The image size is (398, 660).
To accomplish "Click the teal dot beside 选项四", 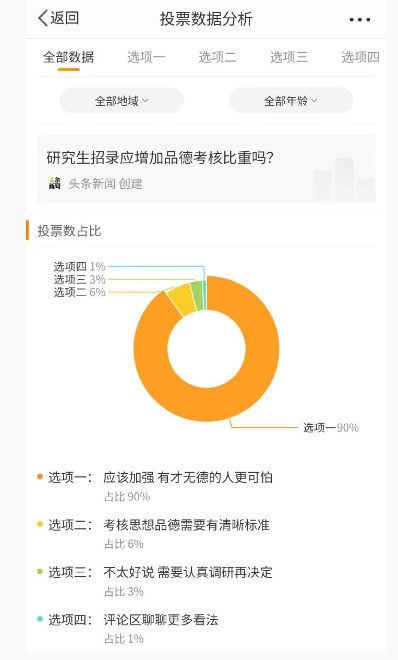I will click(40, 619).
